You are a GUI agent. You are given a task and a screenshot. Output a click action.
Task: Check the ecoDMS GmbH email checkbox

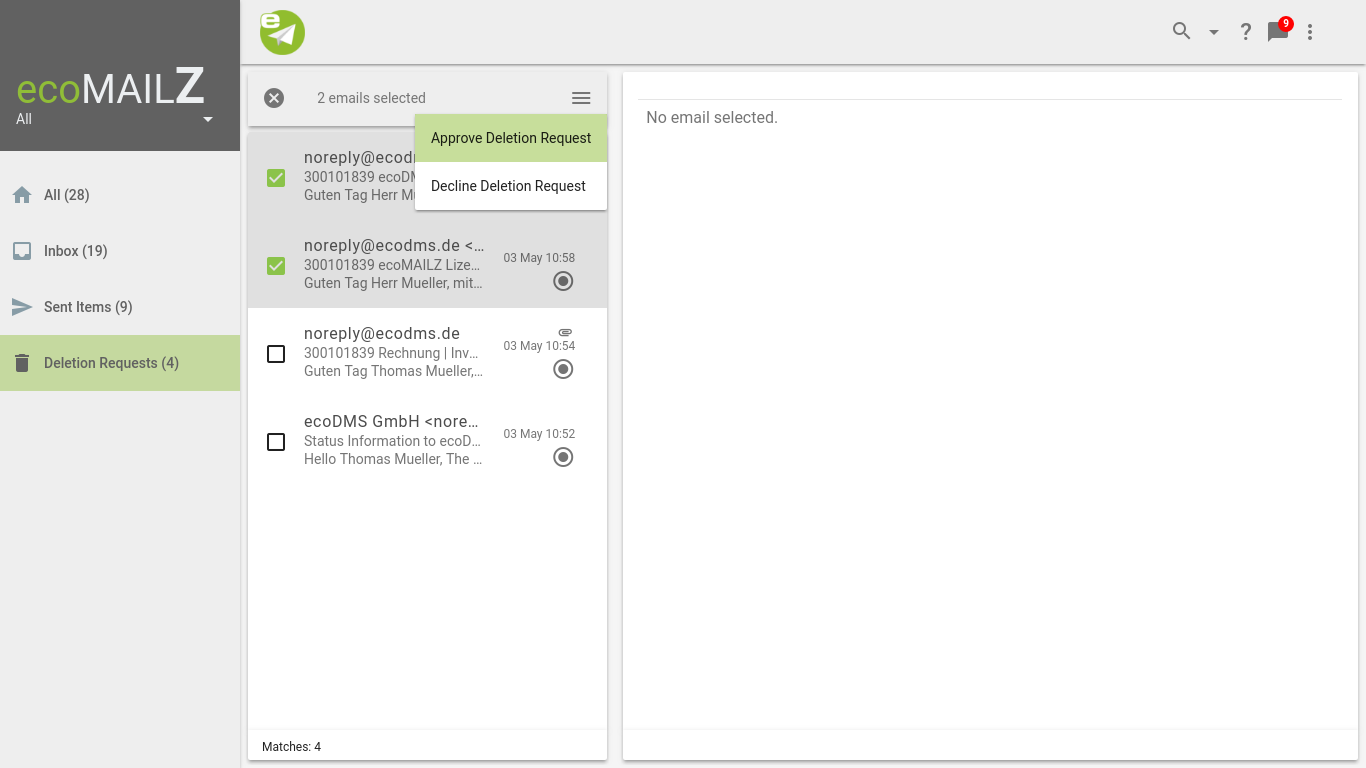pos(276,442)
